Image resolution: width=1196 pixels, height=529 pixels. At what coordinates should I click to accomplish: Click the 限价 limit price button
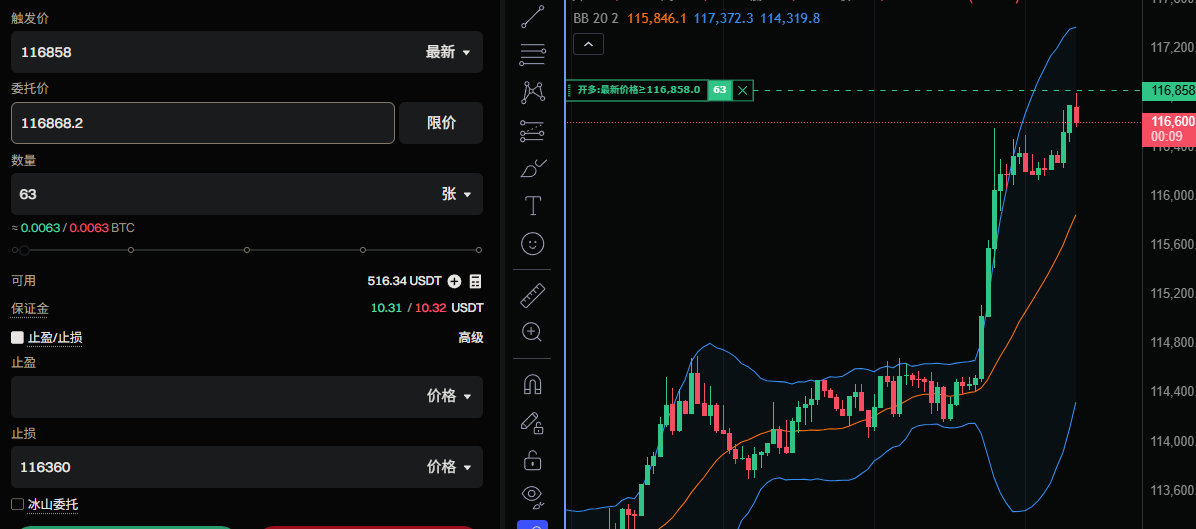441,123
